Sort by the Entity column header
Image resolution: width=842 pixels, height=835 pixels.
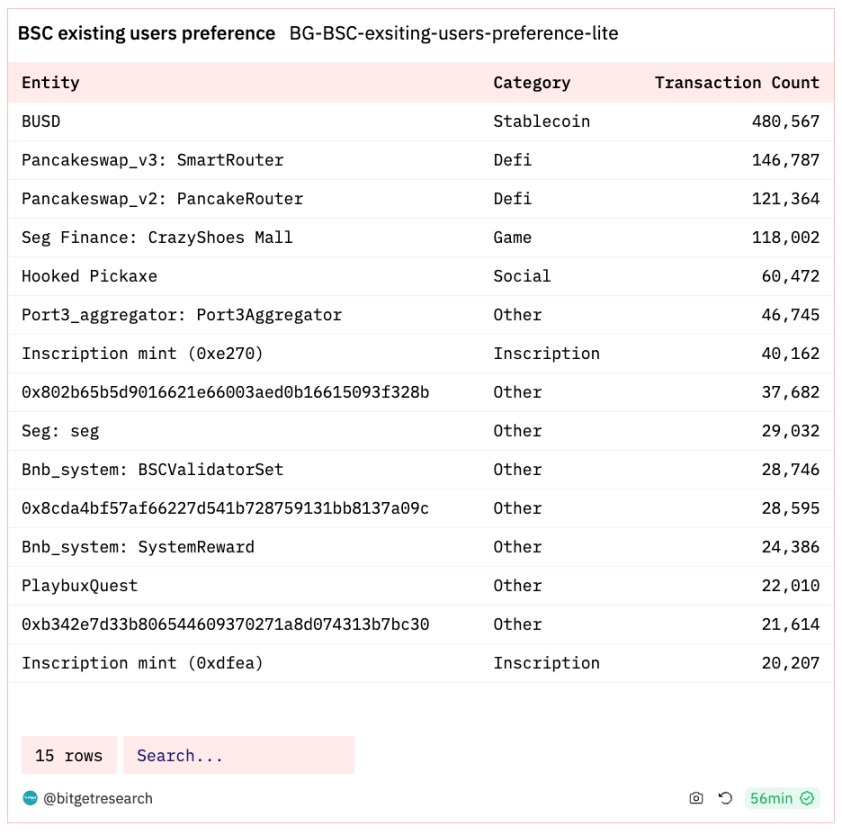(50, 83)
